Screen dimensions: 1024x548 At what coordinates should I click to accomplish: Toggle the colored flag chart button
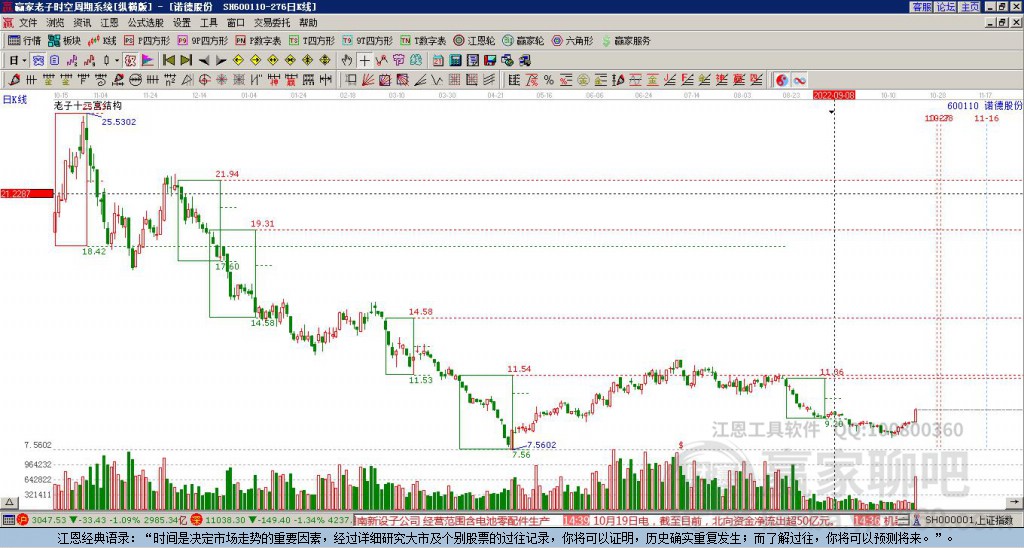pos(148,60)
